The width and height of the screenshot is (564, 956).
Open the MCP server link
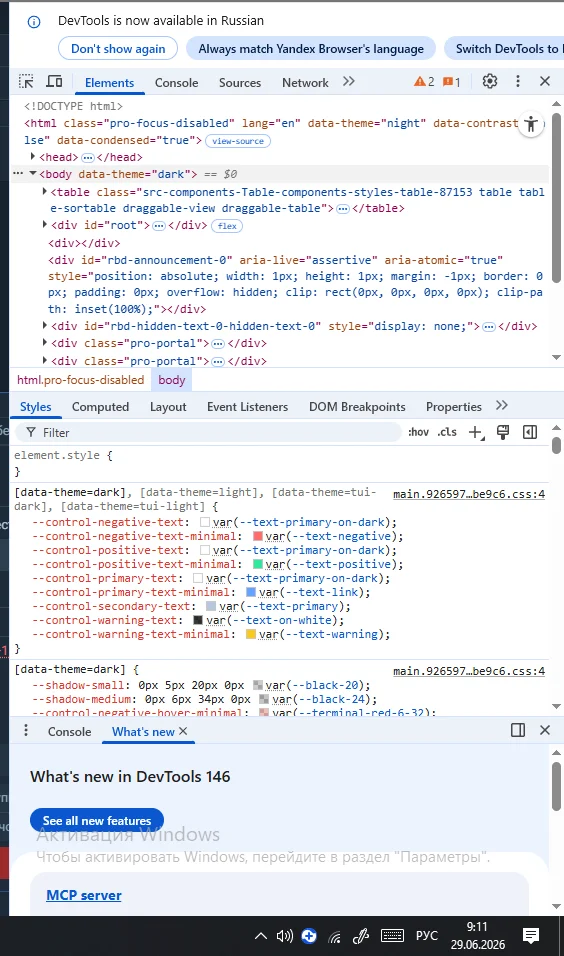[x=84, y=895]
